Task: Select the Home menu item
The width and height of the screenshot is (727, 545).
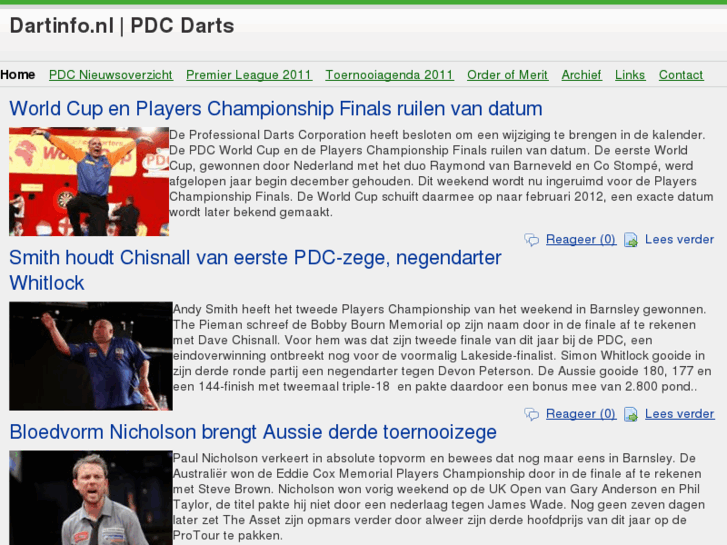Action: (18, 75)
